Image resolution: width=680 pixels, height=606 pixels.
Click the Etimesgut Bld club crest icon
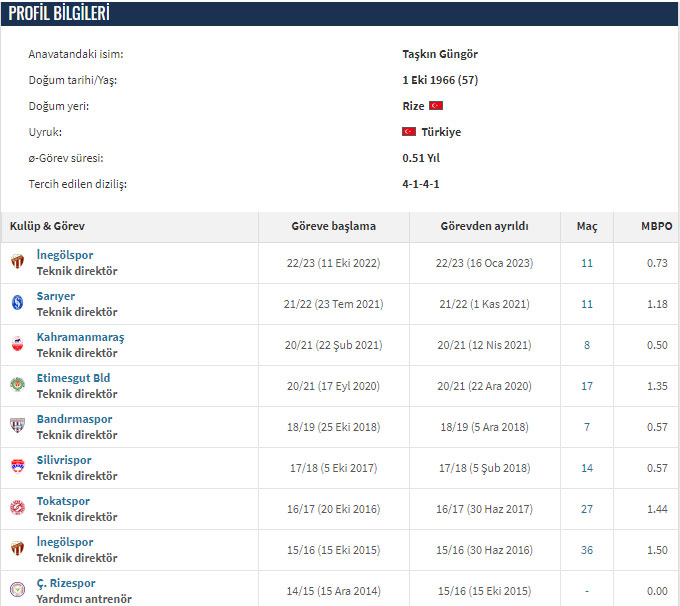coord(17,385)
